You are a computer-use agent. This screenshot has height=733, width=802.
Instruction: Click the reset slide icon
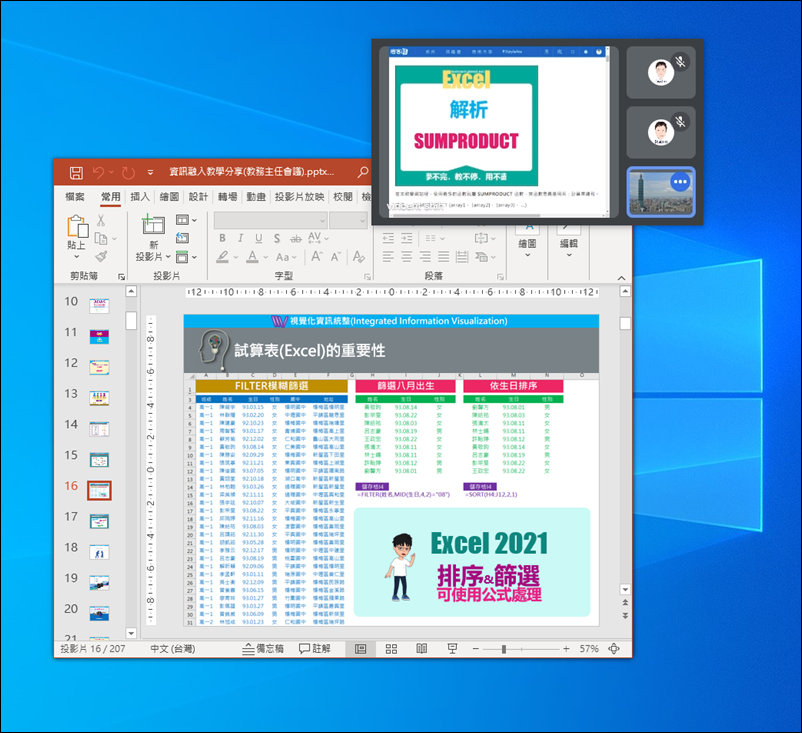point(183,238)
